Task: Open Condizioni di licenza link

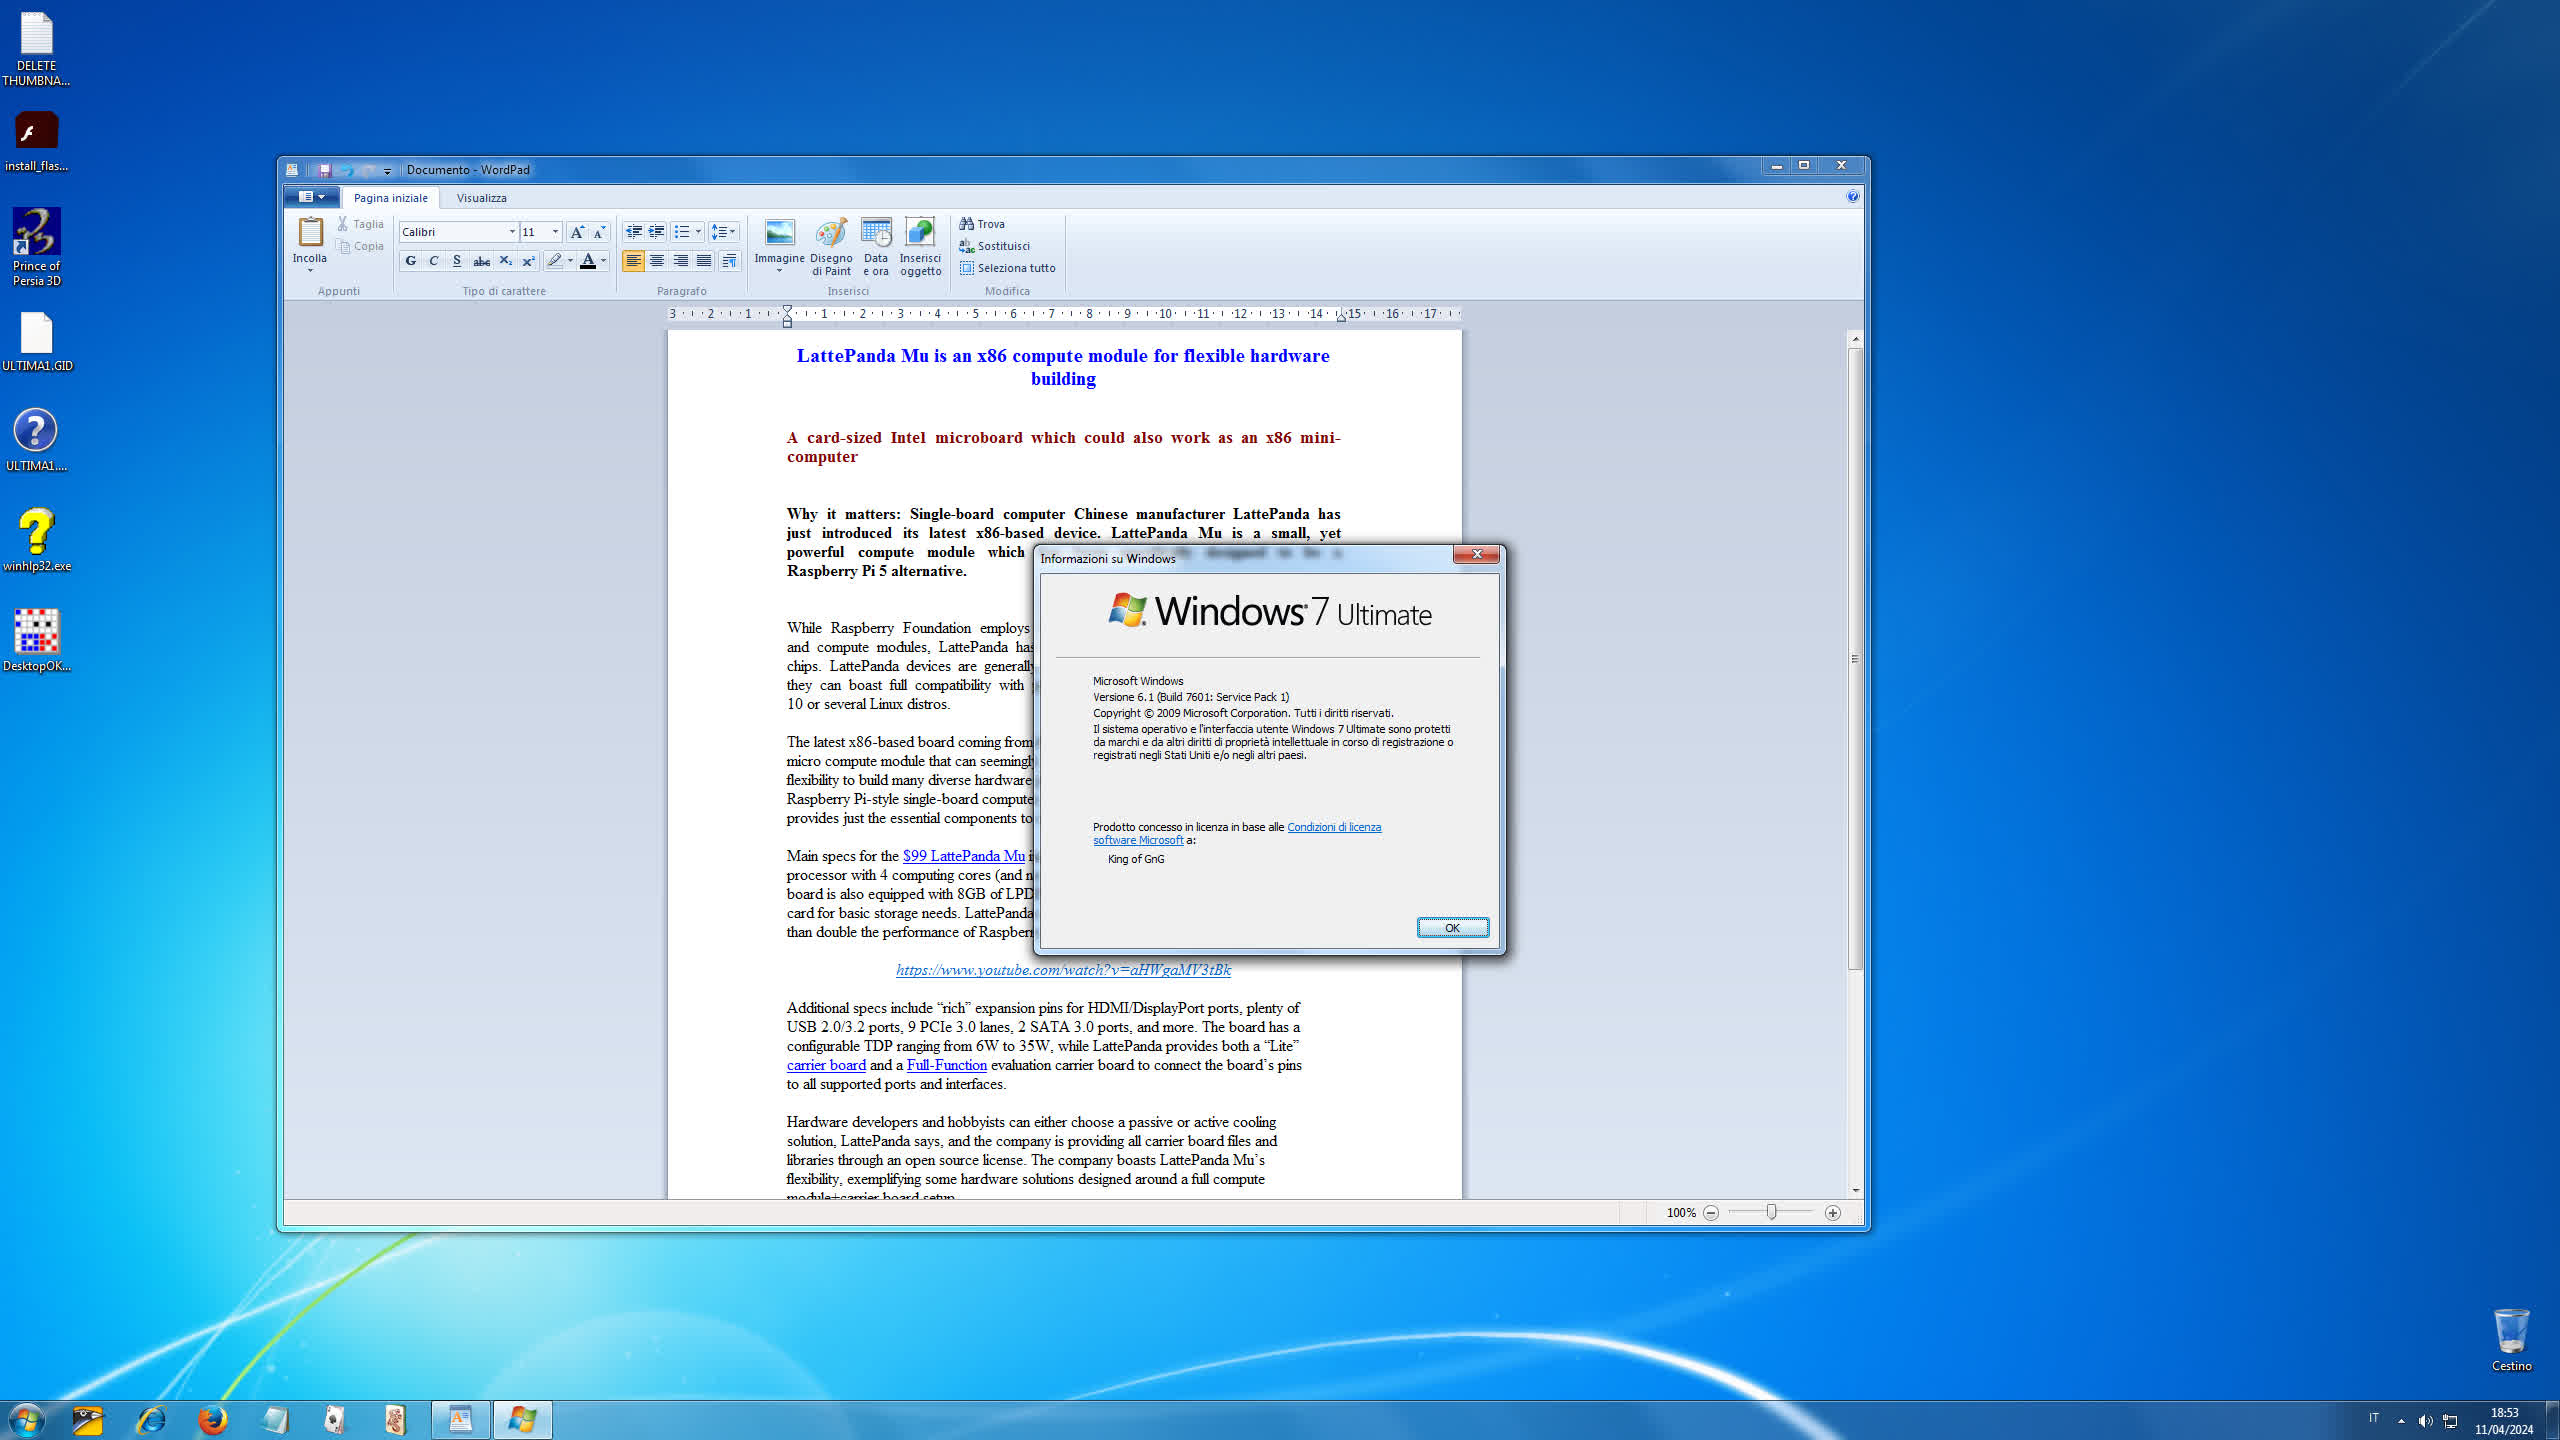Action: (1333, 827)
